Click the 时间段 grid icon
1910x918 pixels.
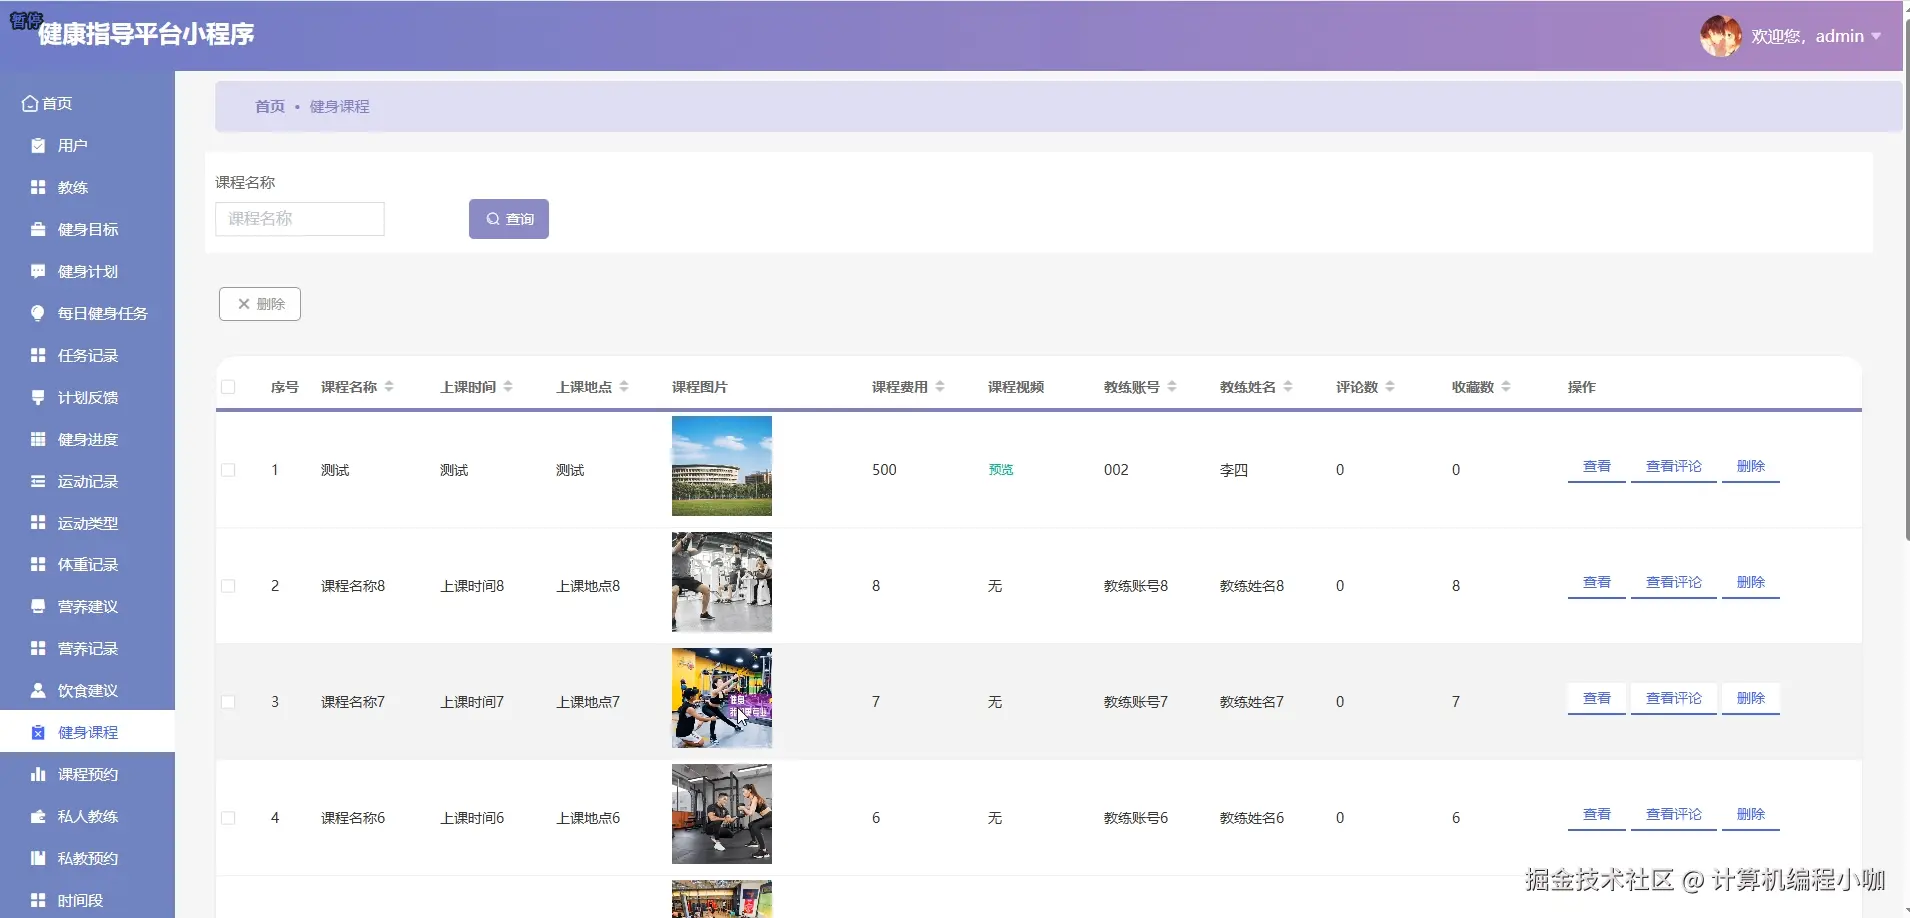[x=38, y=901]
